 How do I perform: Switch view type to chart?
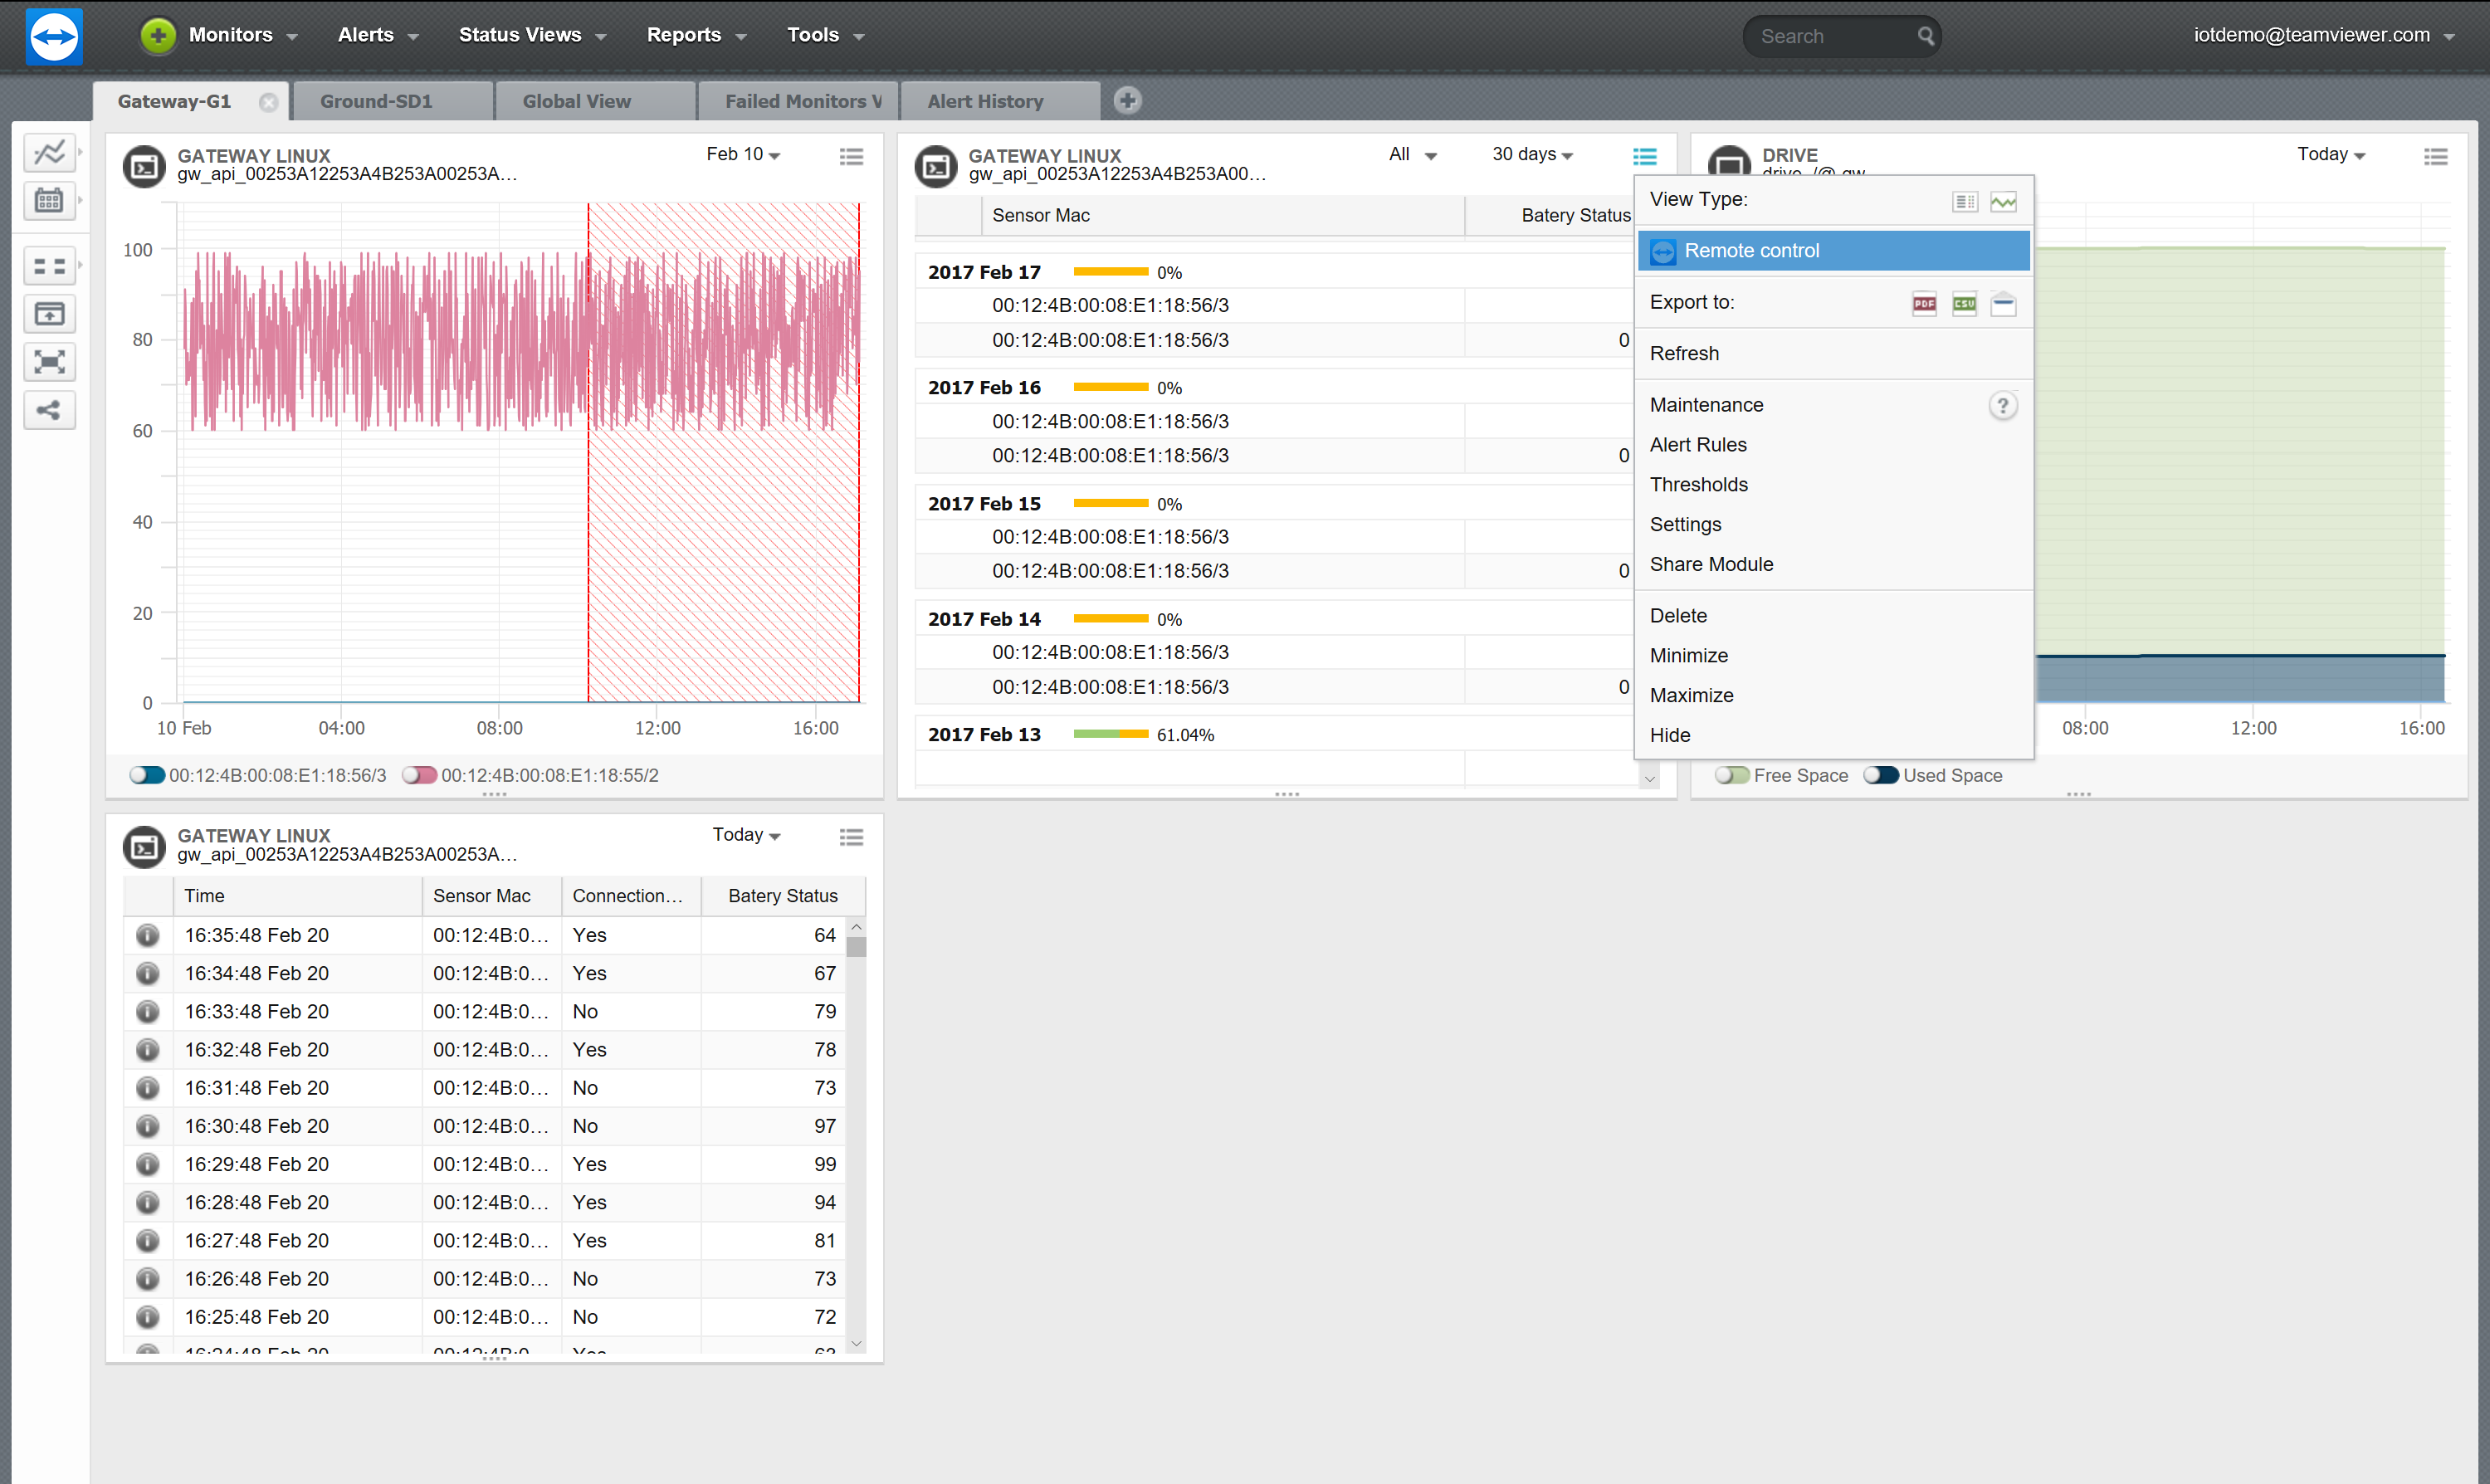click(2003, 202)
